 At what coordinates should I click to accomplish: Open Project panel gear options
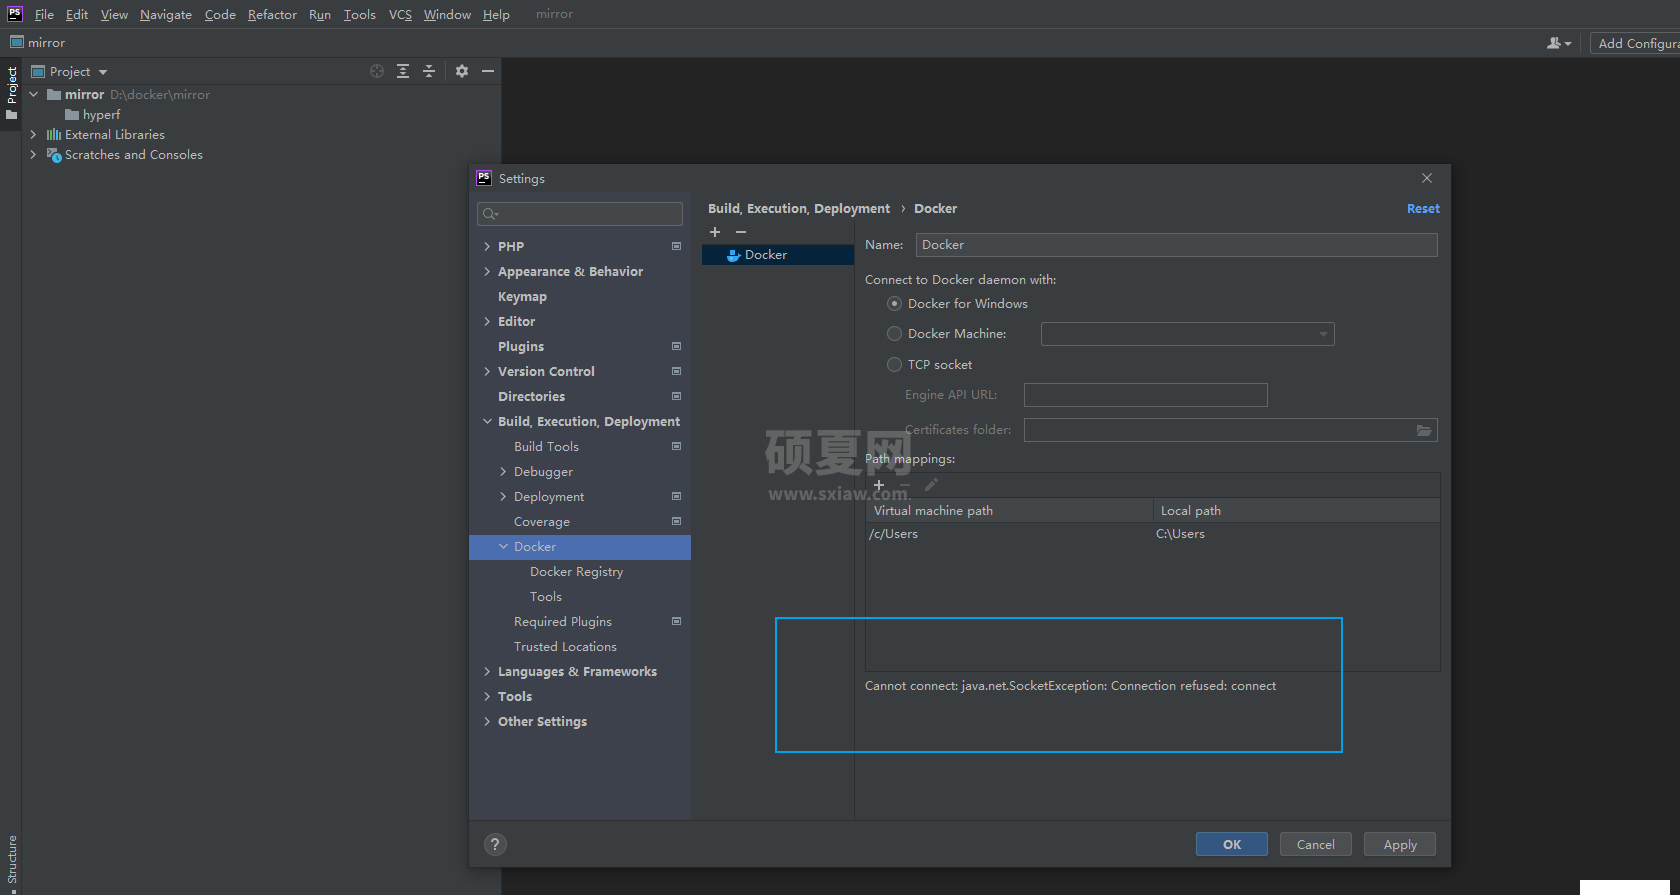click(462, 71)
